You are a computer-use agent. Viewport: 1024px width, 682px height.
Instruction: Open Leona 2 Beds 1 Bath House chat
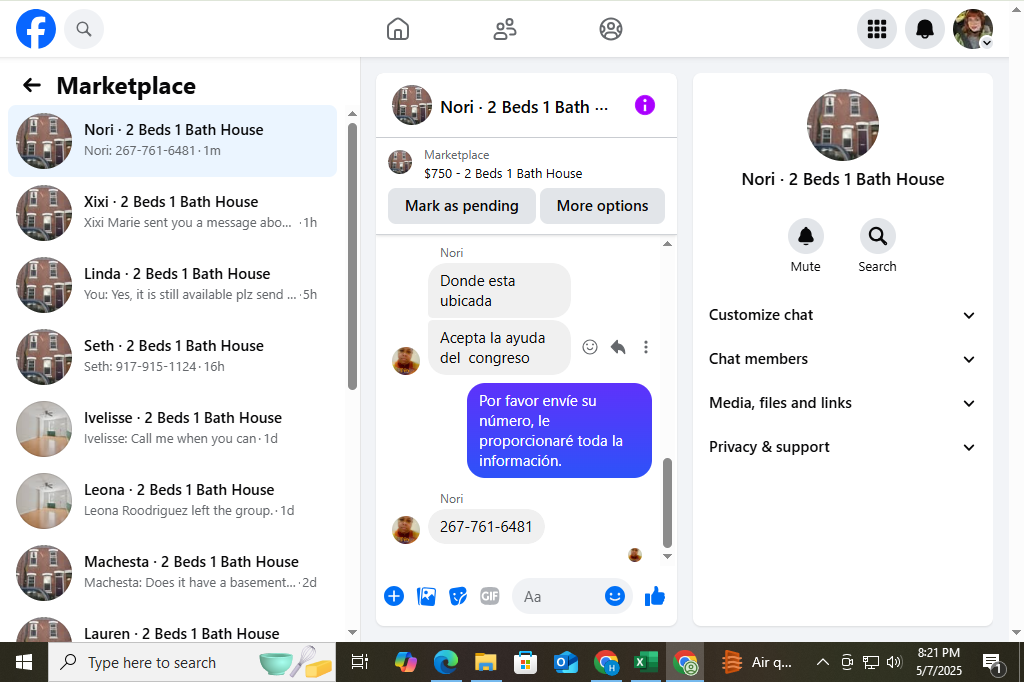coord(172,500)
